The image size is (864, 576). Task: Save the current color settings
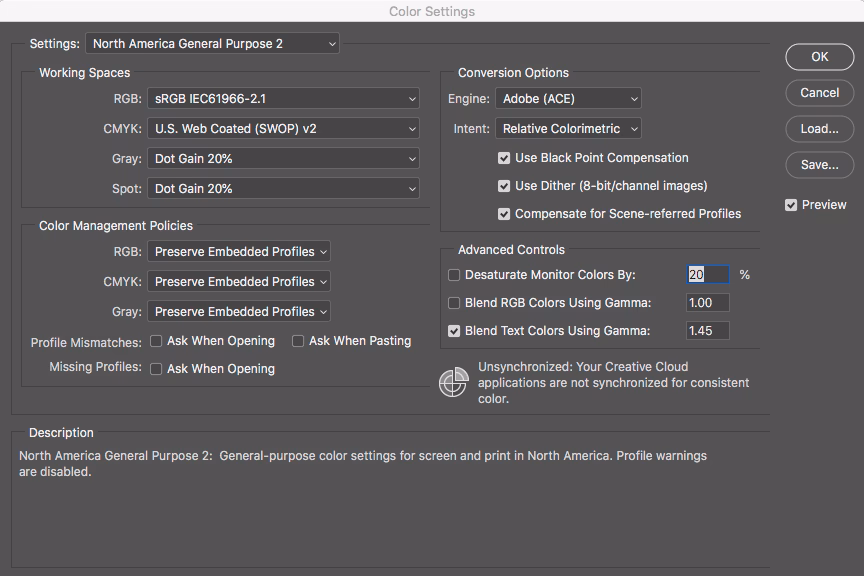coord(819,165)
